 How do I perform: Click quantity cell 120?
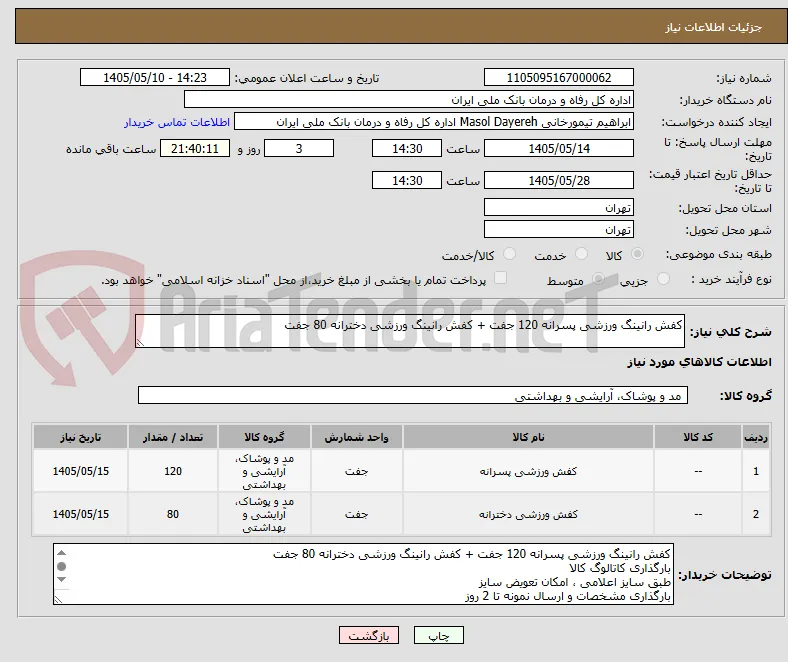pyautogui.click(x=173, y=471)
